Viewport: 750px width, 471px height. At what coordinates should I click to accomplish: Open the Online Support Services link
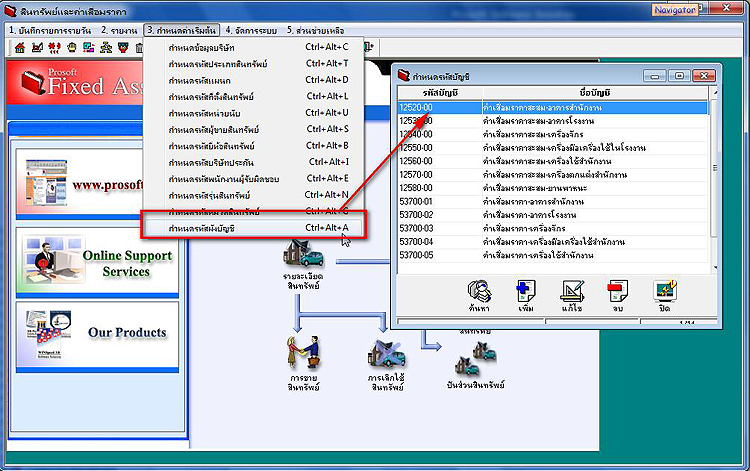click(128, 263)
